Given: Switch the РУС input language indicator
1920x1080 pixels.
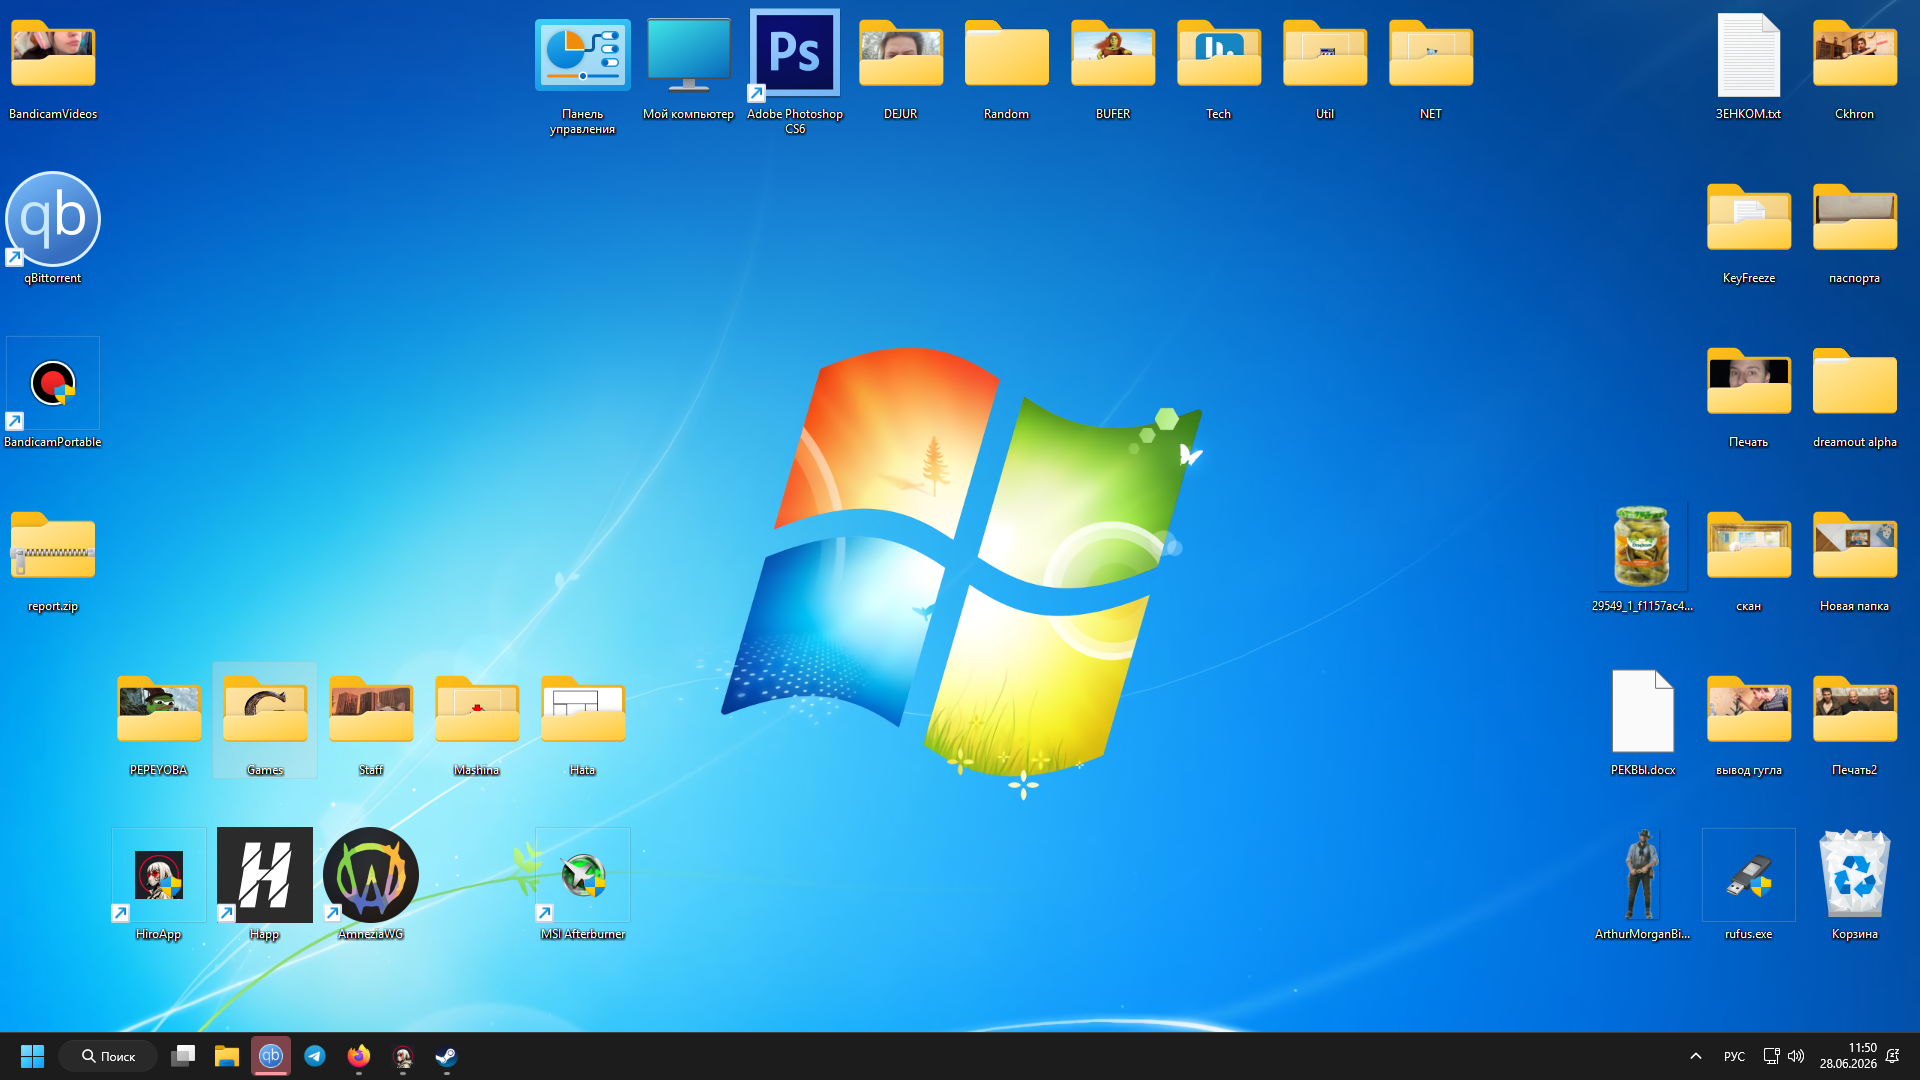Looking at the screenshot, I should click(x=1735, y=1056).
